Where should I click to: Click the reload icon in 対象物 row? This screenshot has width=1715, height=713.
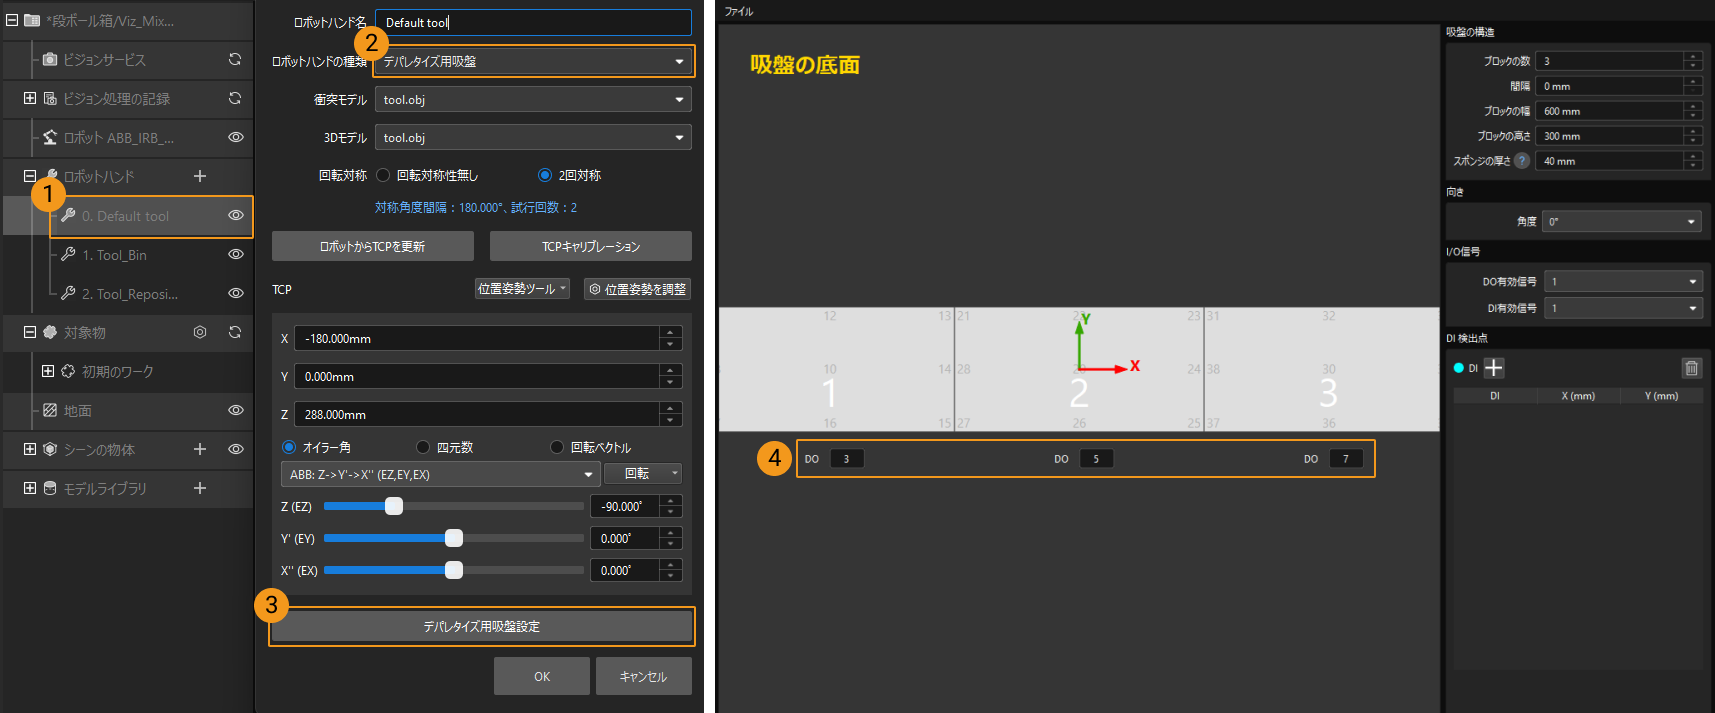click(x=235, y=332)
